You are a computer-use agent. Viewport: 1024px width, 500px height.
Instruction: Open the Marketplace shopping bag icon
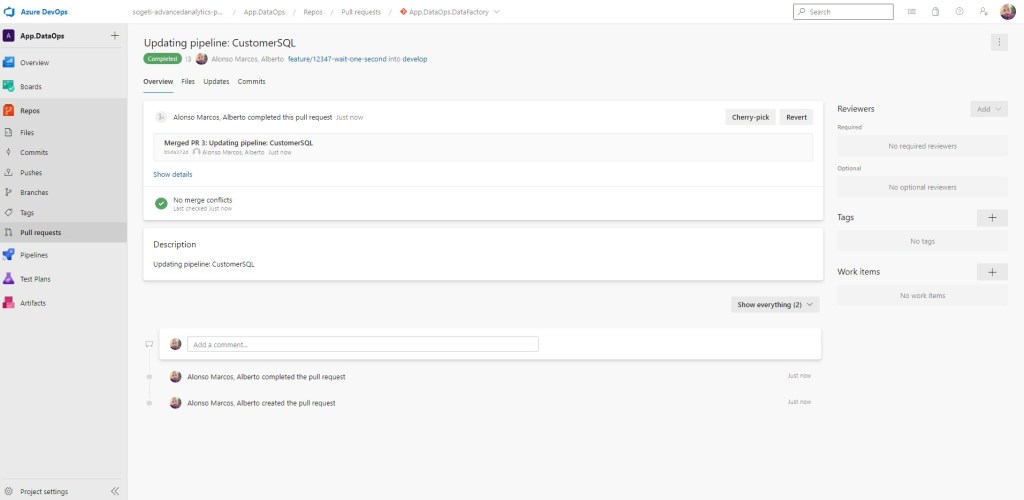(x=934, y=12)
